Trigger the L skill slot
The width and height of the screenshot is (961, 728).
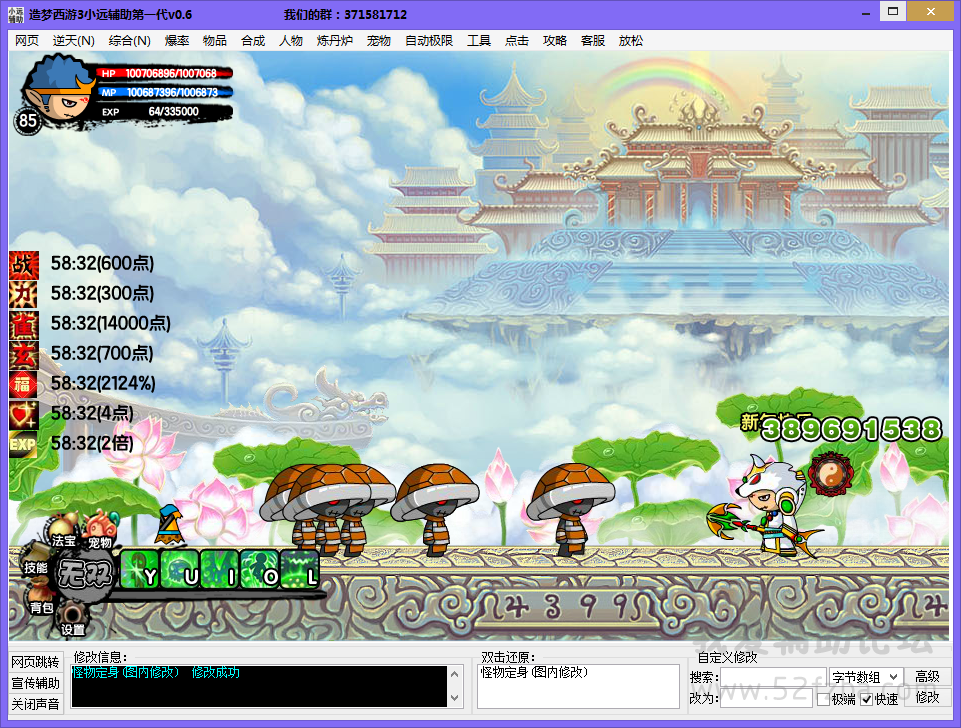pos(300,570)
